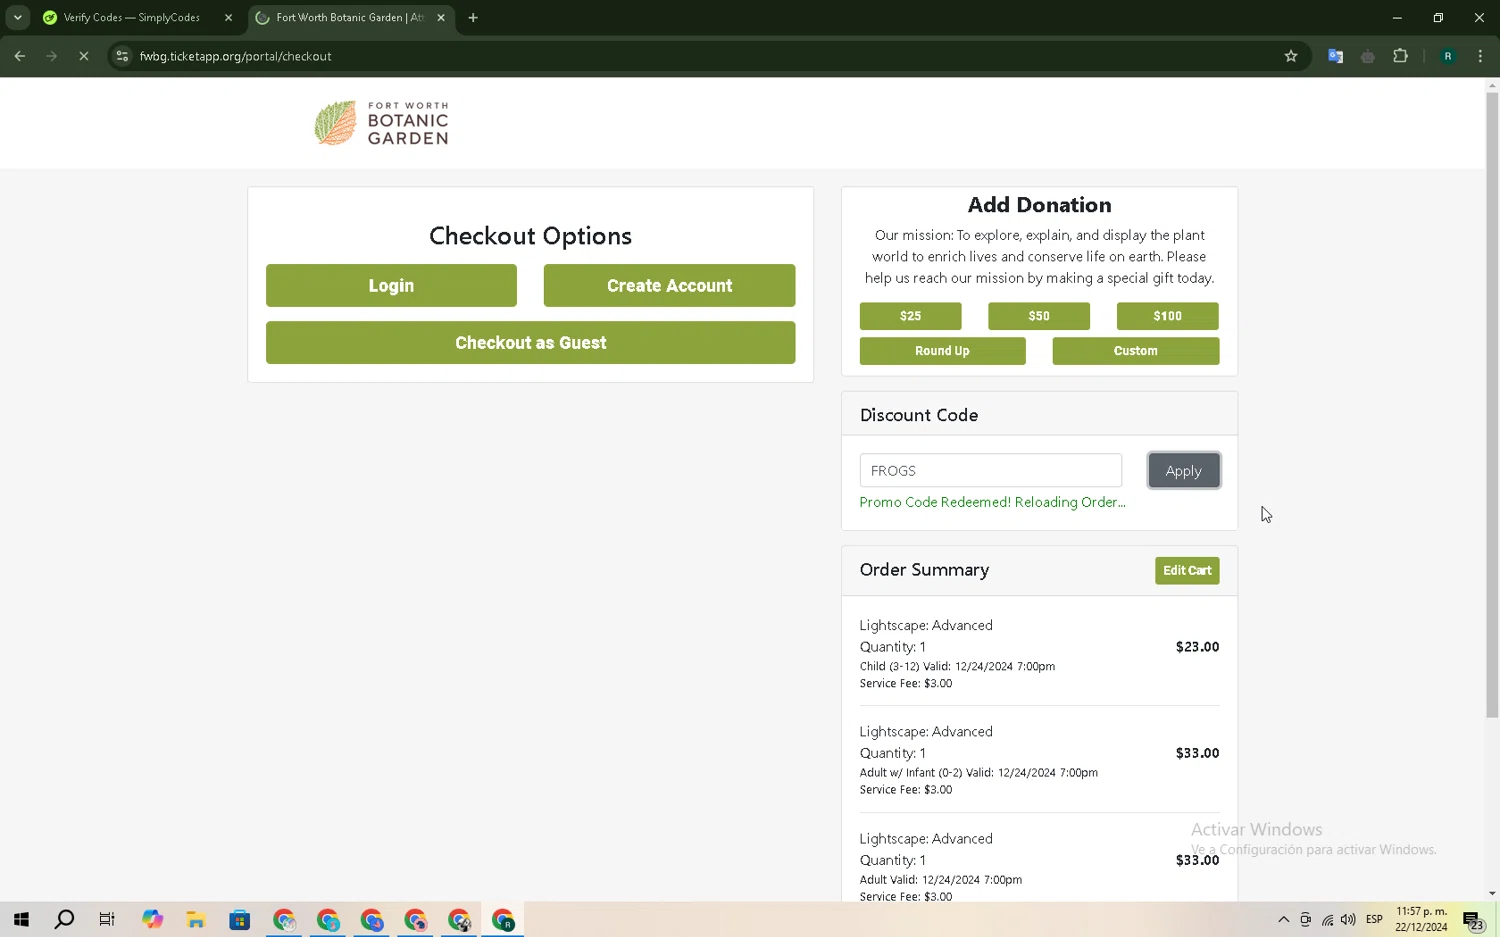Open the notification center with 23 alerts
The image size is (1500, 937).
(x=1474, y=920)
